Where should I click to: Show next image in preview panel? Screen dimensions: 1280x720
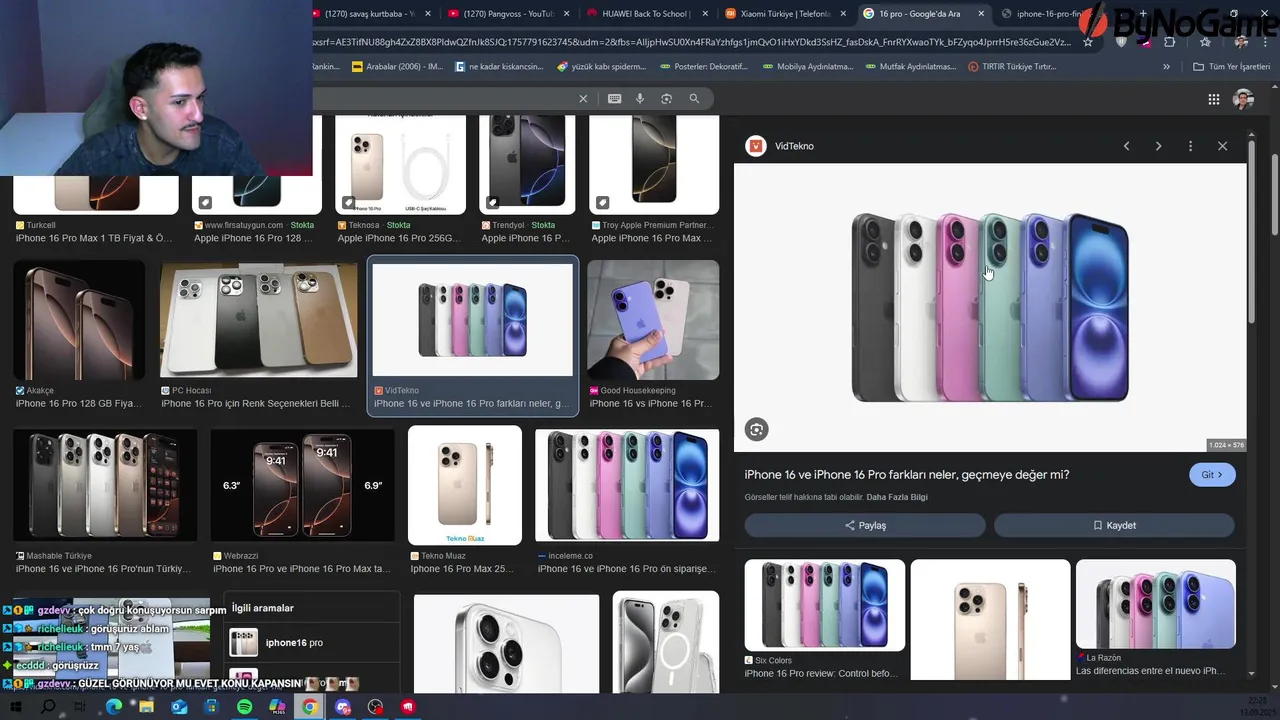(1158, 146)
